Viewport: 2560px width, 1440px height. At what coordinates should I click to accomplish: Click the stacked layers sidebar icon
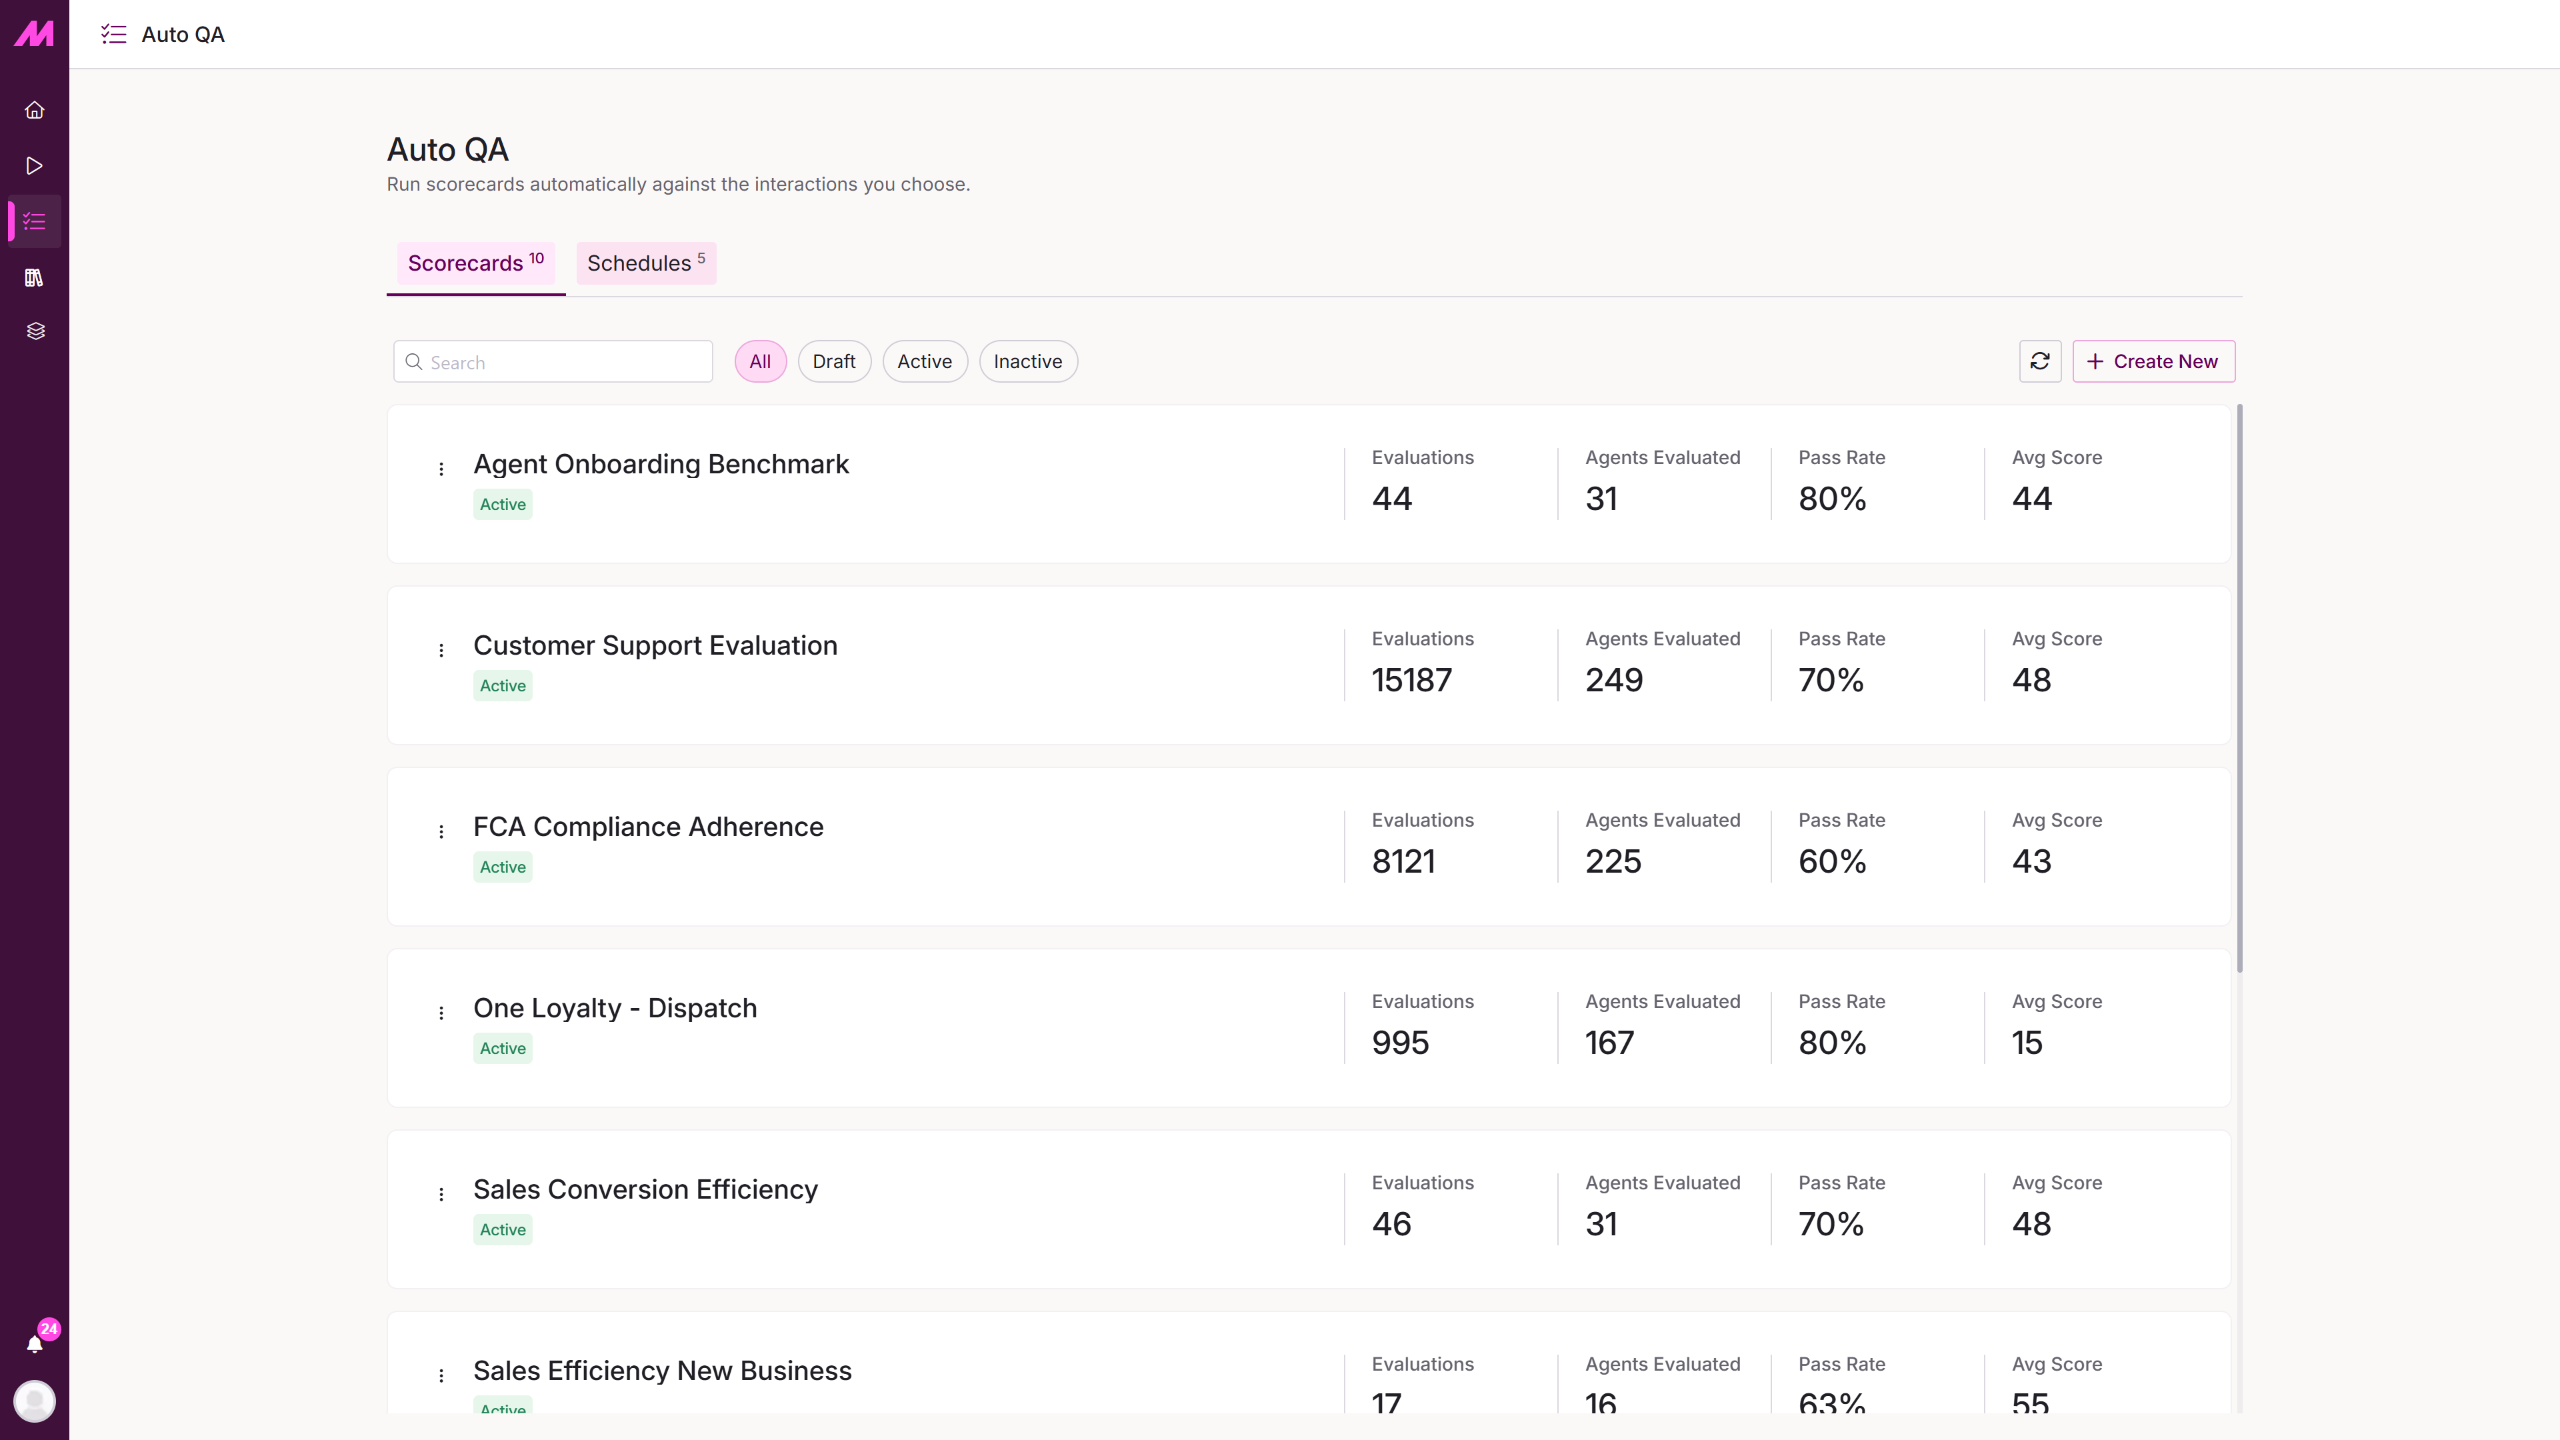34,331
